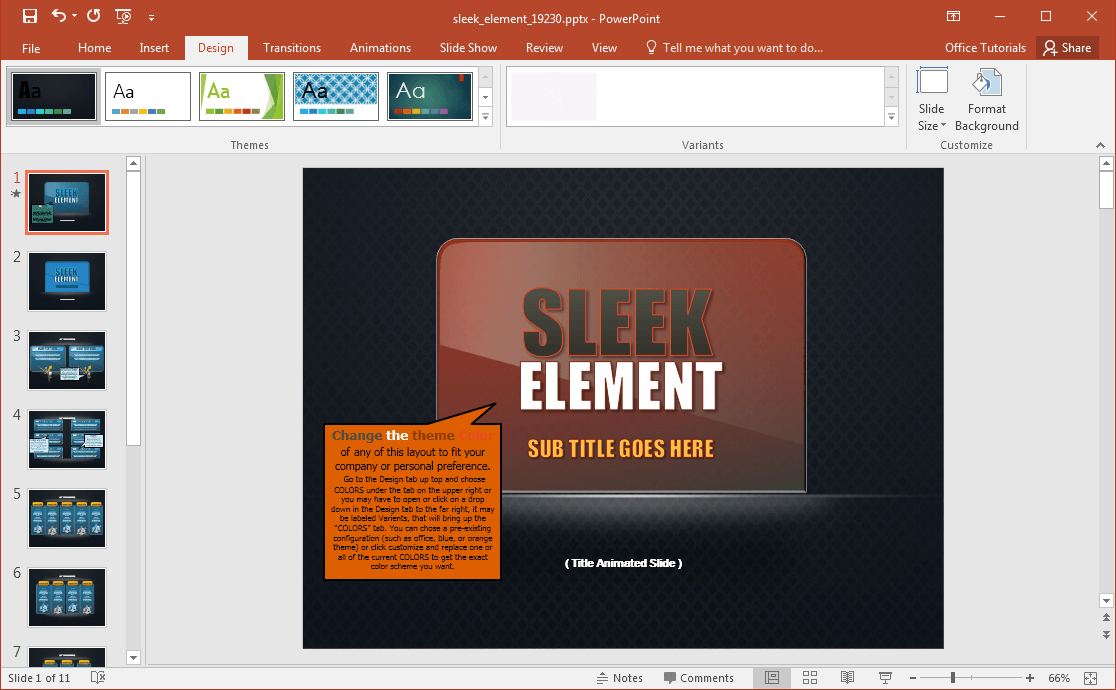Open the Transitions ribbon tab
The width and height of the screenshot is (1116, 690).
pos(292,48)
